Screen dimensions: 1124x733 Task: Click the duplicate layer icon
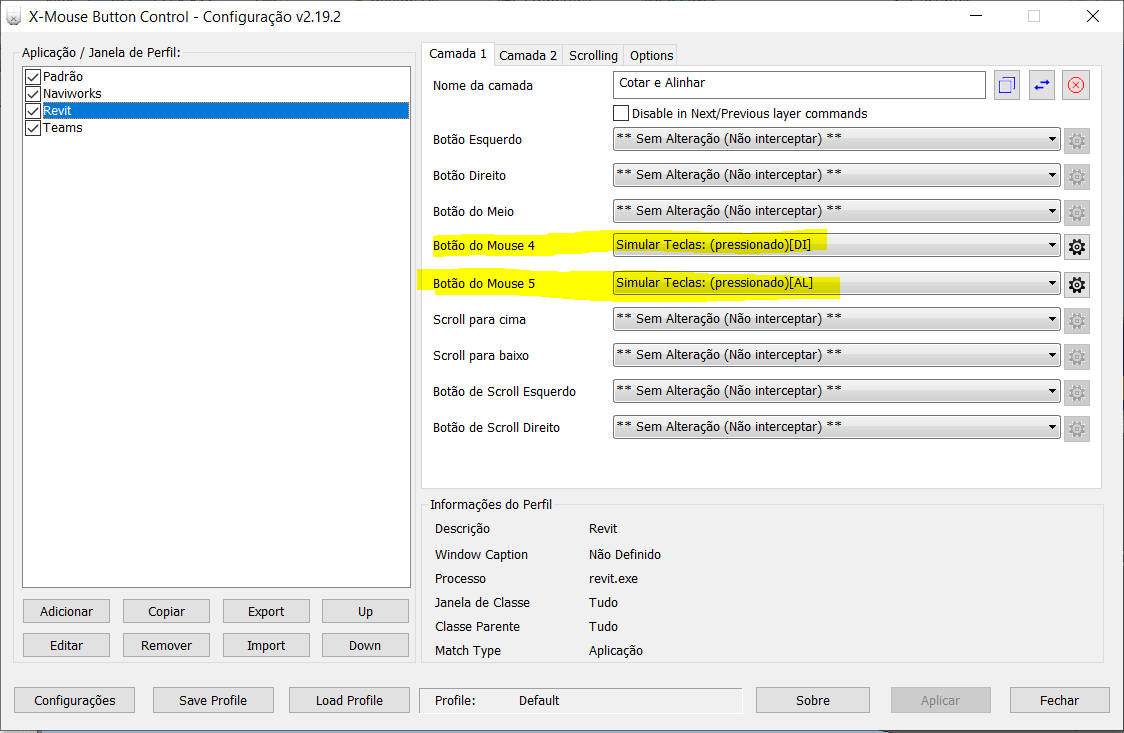click(x=1007, y=85)
